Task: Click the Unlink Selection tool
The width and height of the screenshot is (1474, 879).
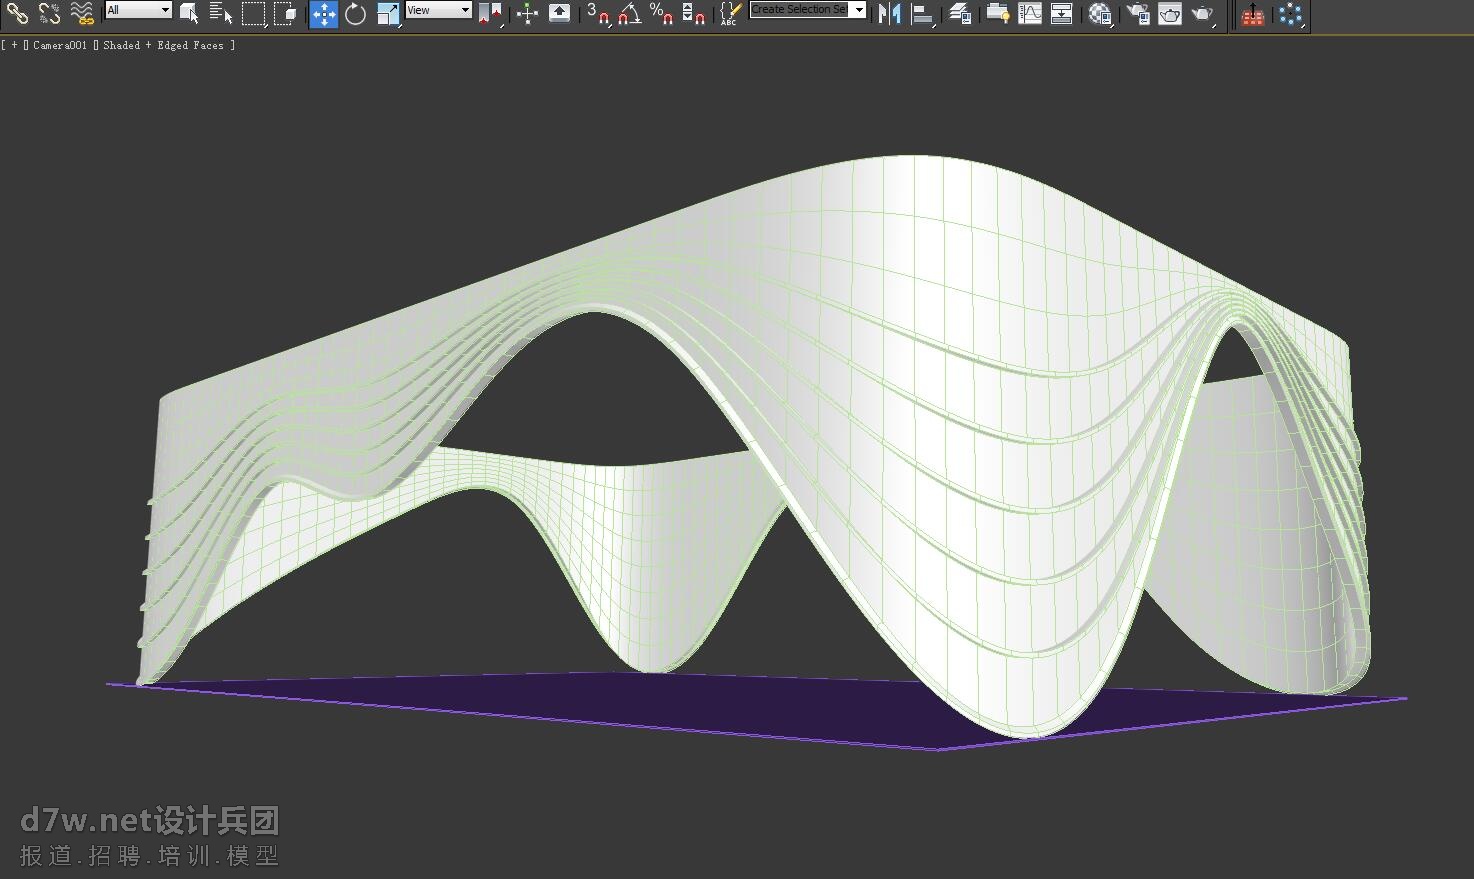Action: click(x=49, y=13)
